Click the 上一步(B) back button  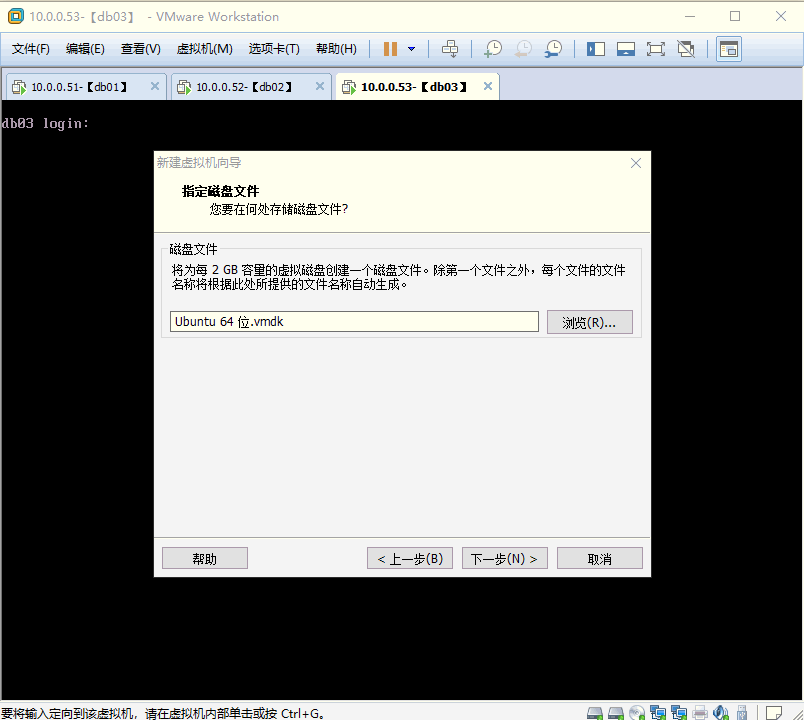[x=410, y=558]
